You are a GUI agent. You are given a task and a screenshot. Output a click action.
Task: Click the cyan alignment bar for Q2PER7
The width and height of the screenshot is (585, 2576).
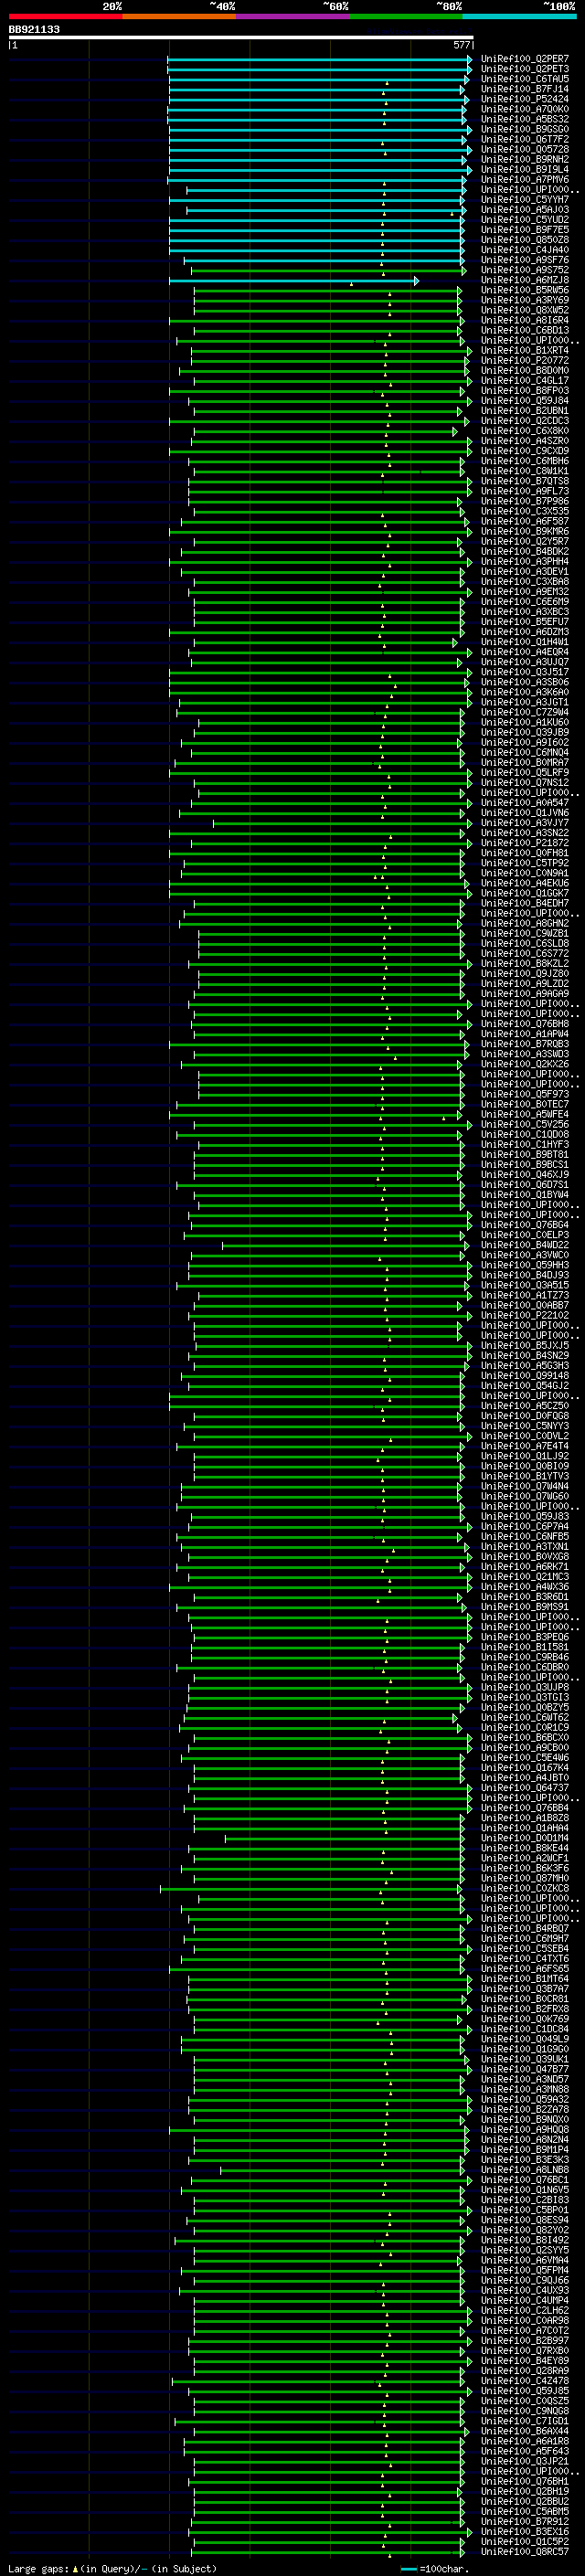click(x=320, y=59)
